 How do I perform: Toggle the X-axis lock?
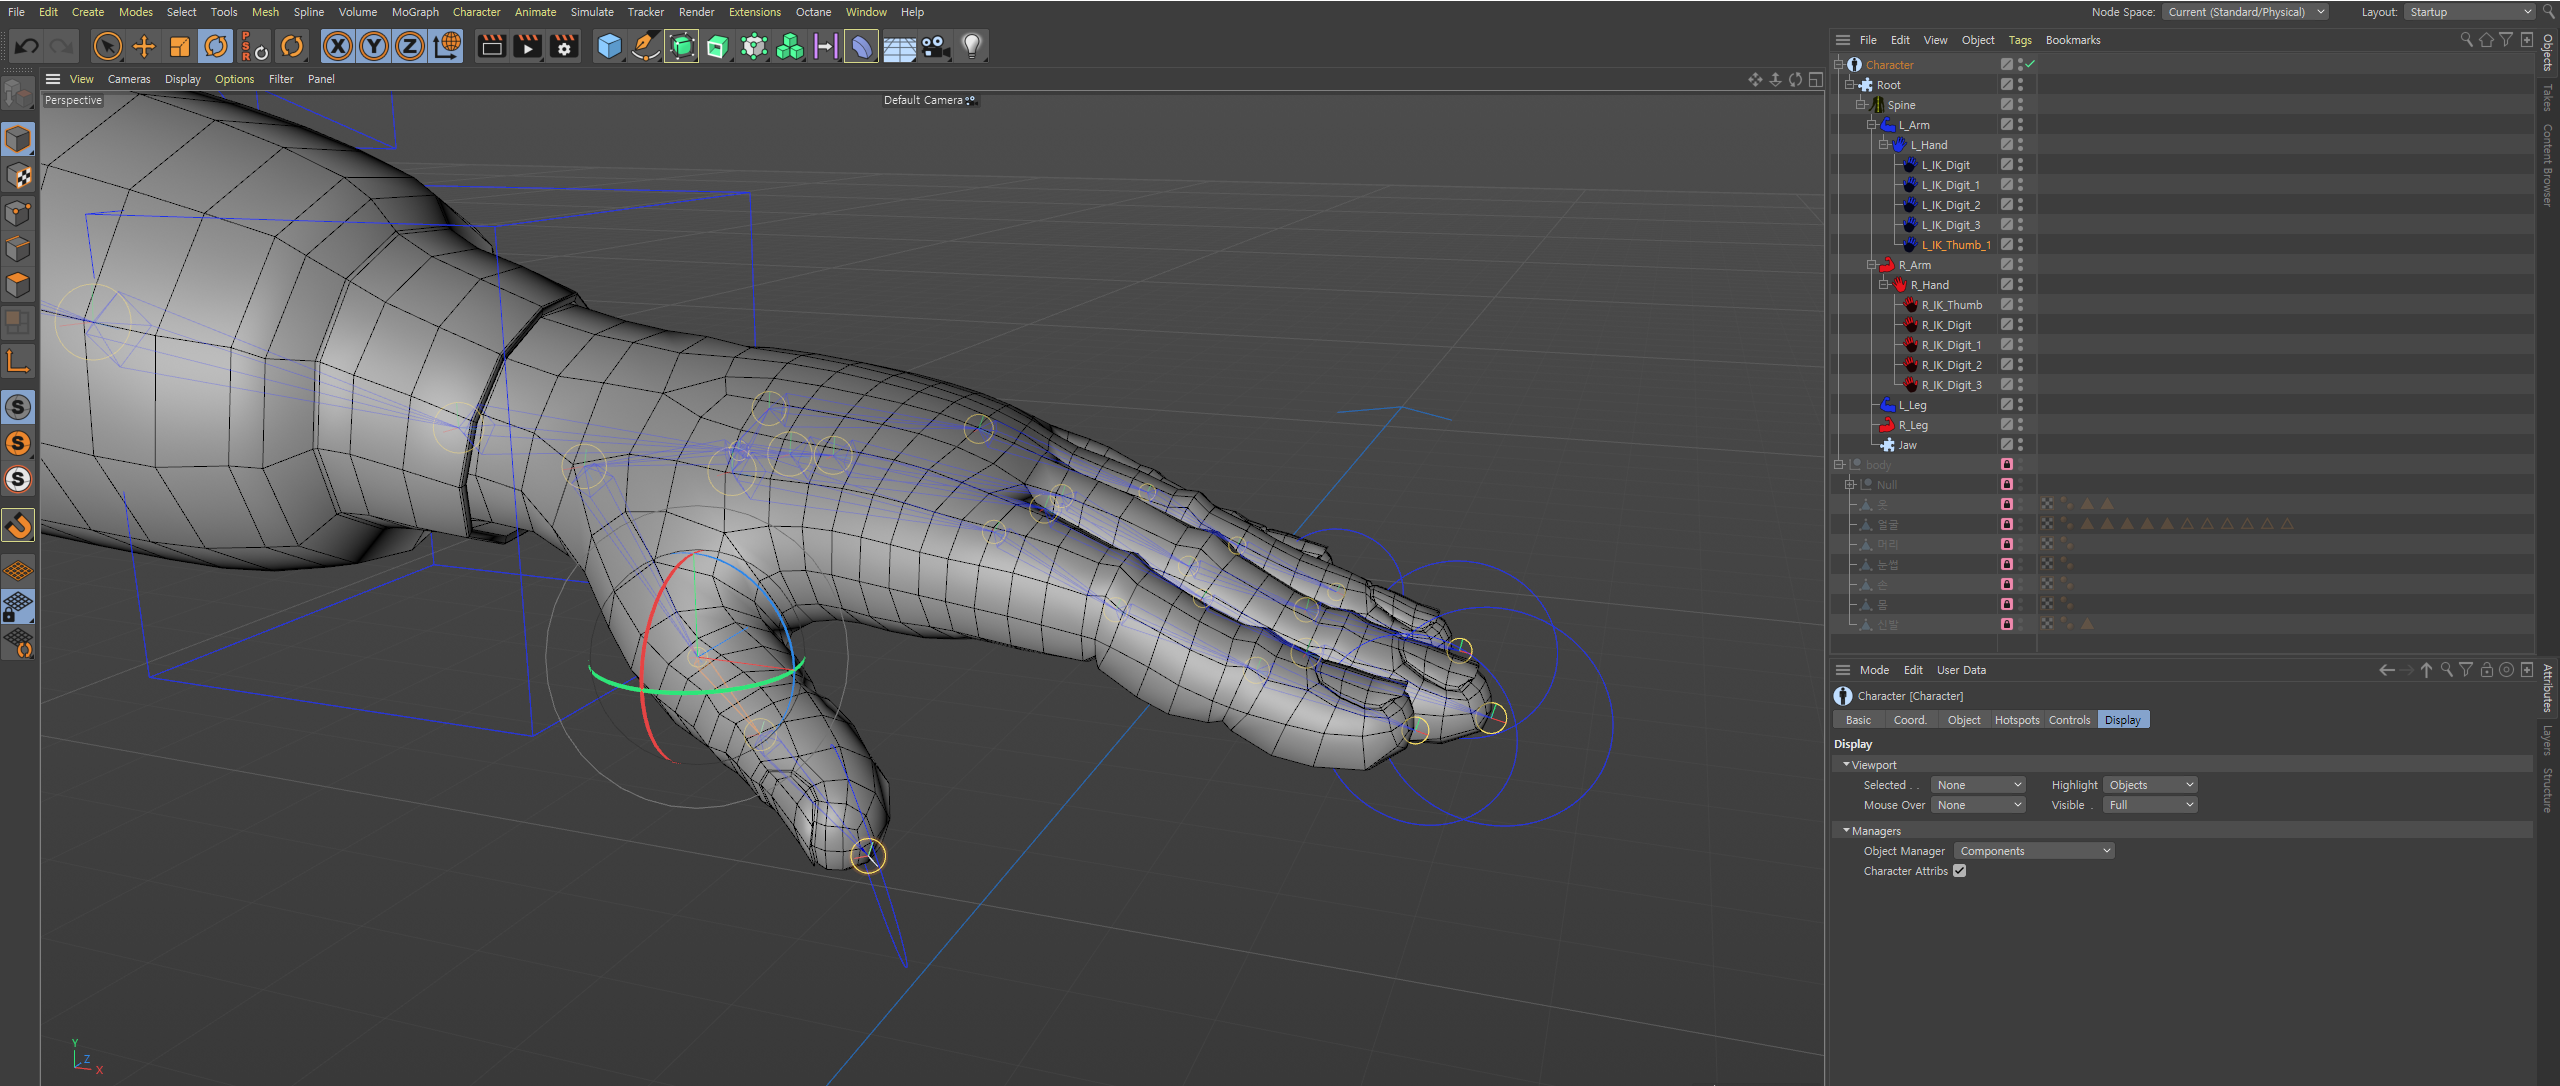click(338, 46)
